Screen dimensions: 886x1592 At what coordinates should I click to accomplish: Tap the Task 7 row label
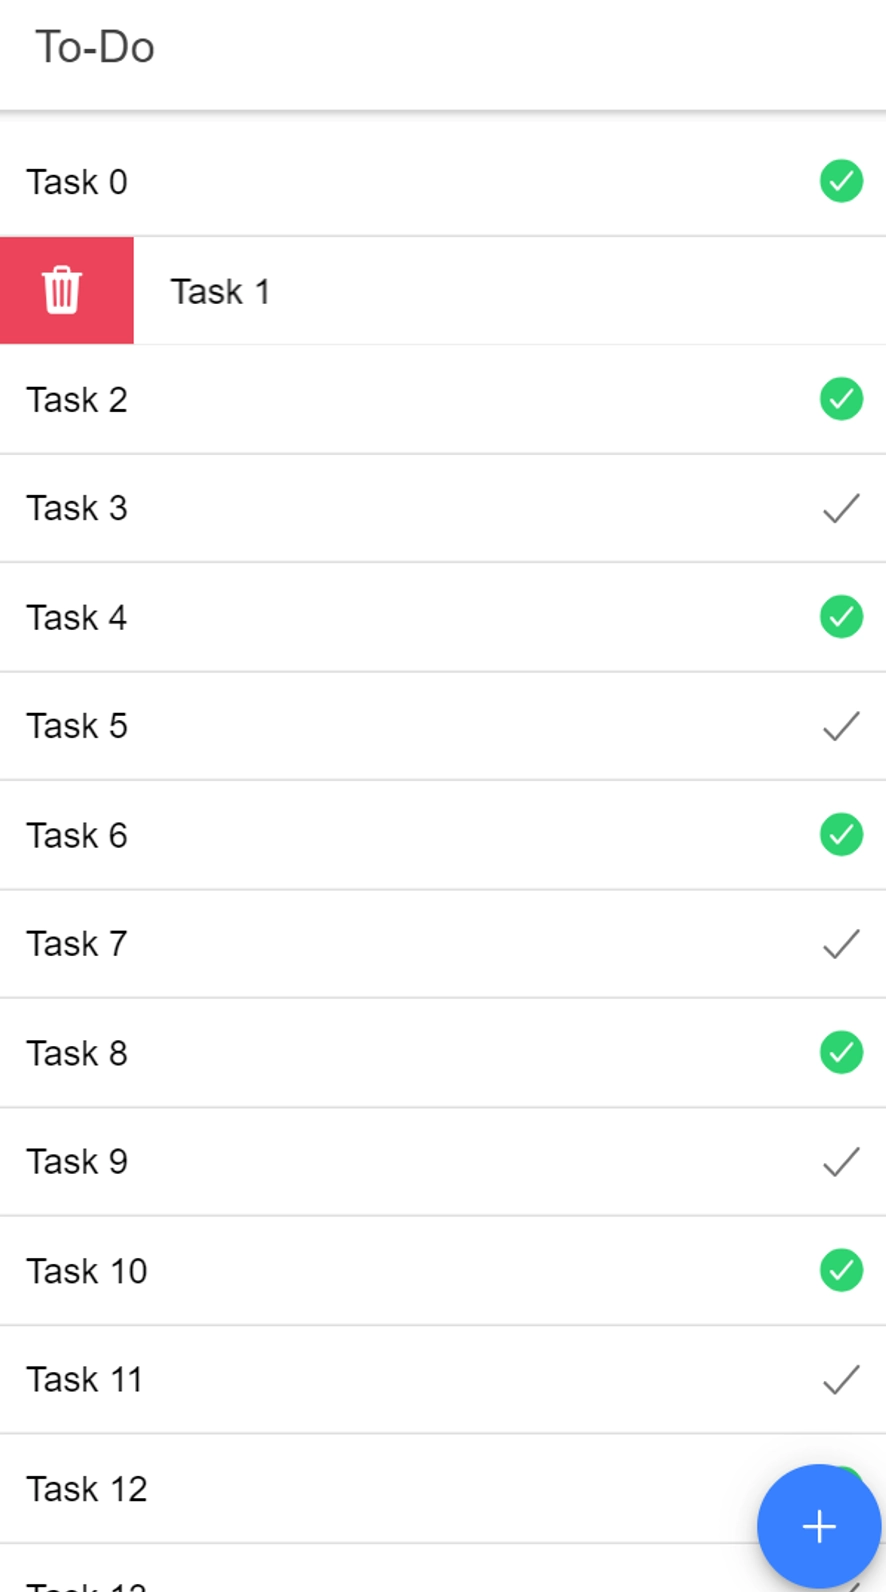tap(77, 944)
